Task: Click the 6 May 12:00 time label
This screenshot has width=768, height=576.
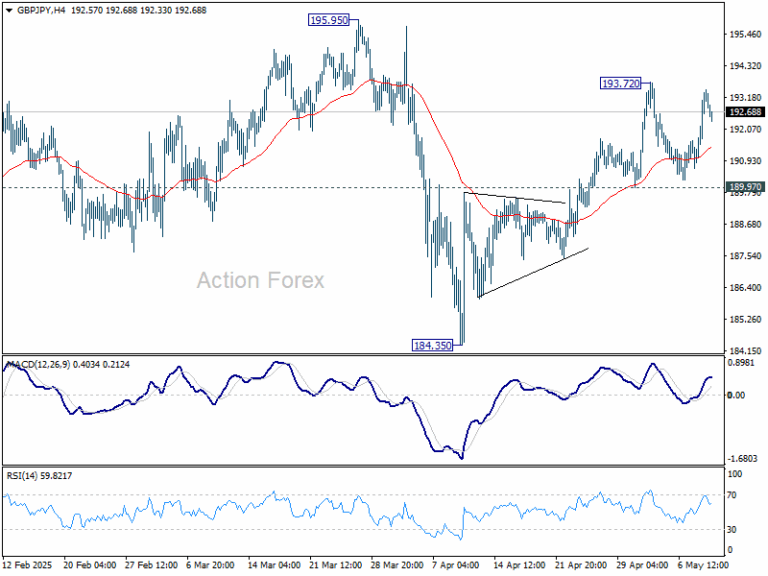Action: (702, 565)
